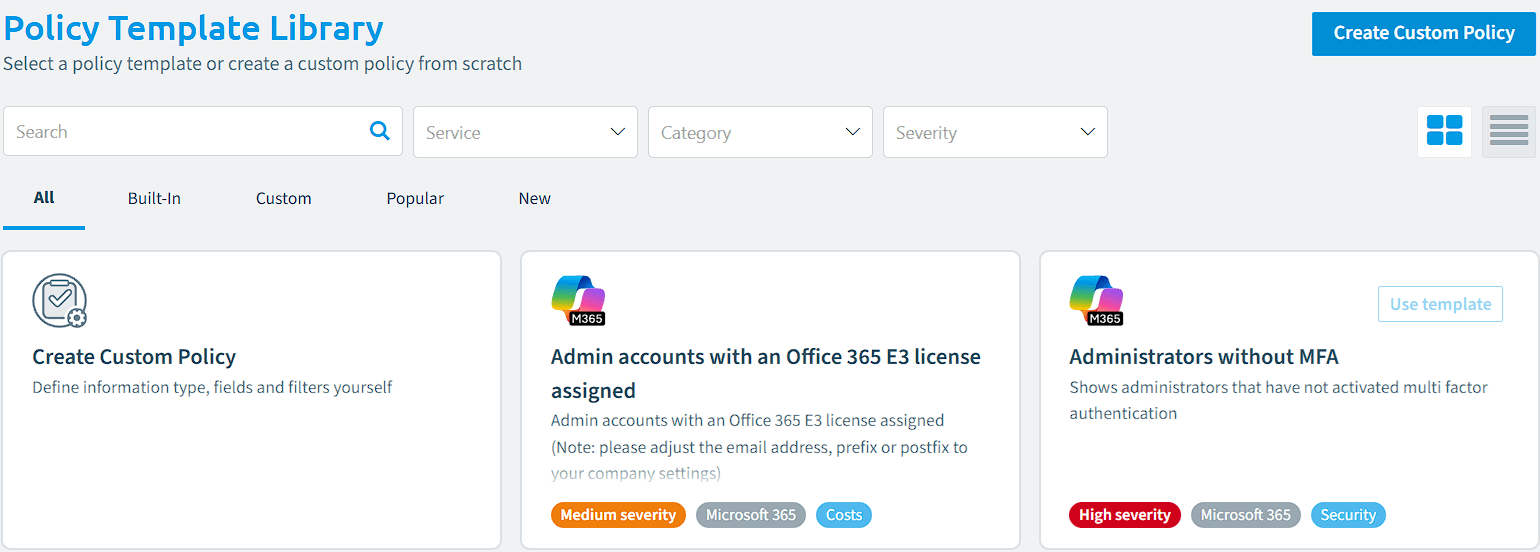Open the Service dropdown
This screenshot has height=552, width=1540.
[x=525, y=132]
